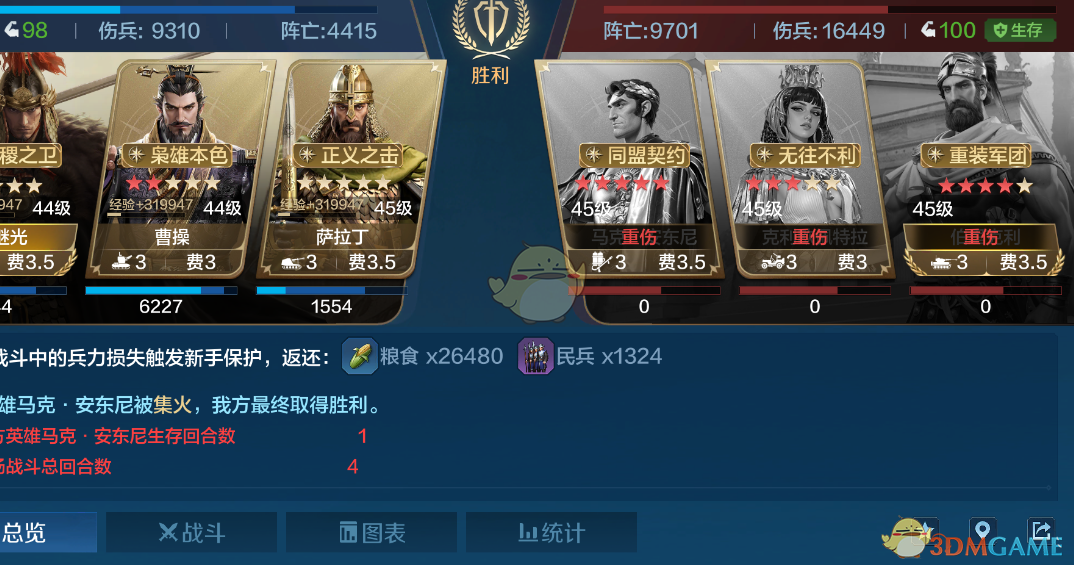Click the central victory shield emblem
Viewport: 1074px width, 565px height.
pos(491,26)
